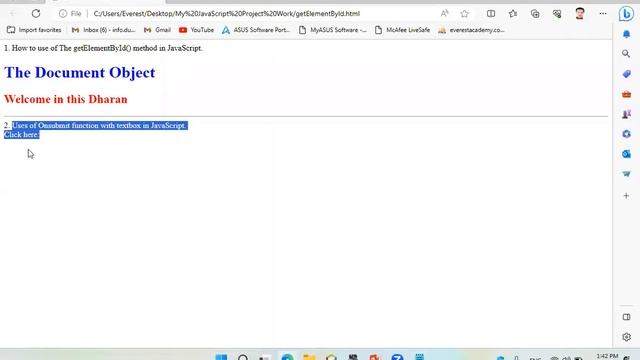This screenshot has width=640, height=360.
Task: Click the heading "The Document Object"
Action: 80,73
